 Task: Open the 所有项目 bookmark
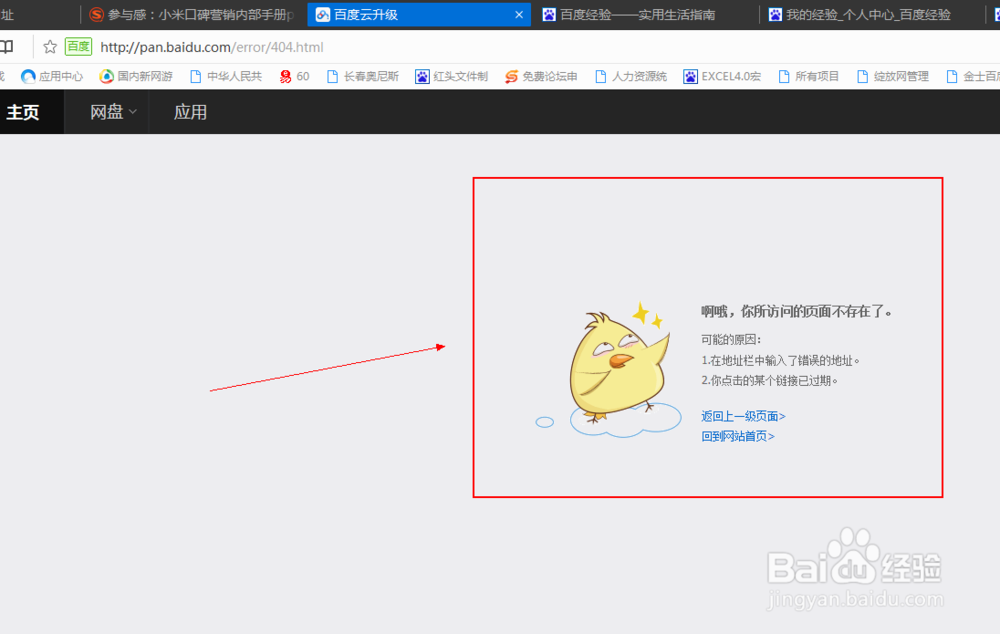[x=810, y=75]
